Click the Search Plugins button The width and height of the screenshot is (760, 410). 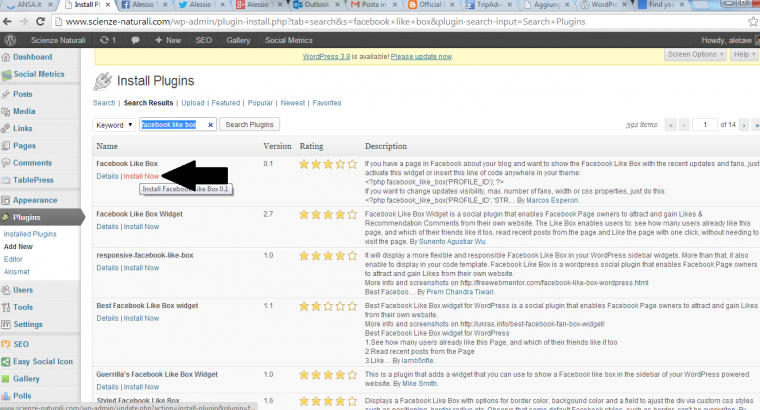(x=249, y=125)
